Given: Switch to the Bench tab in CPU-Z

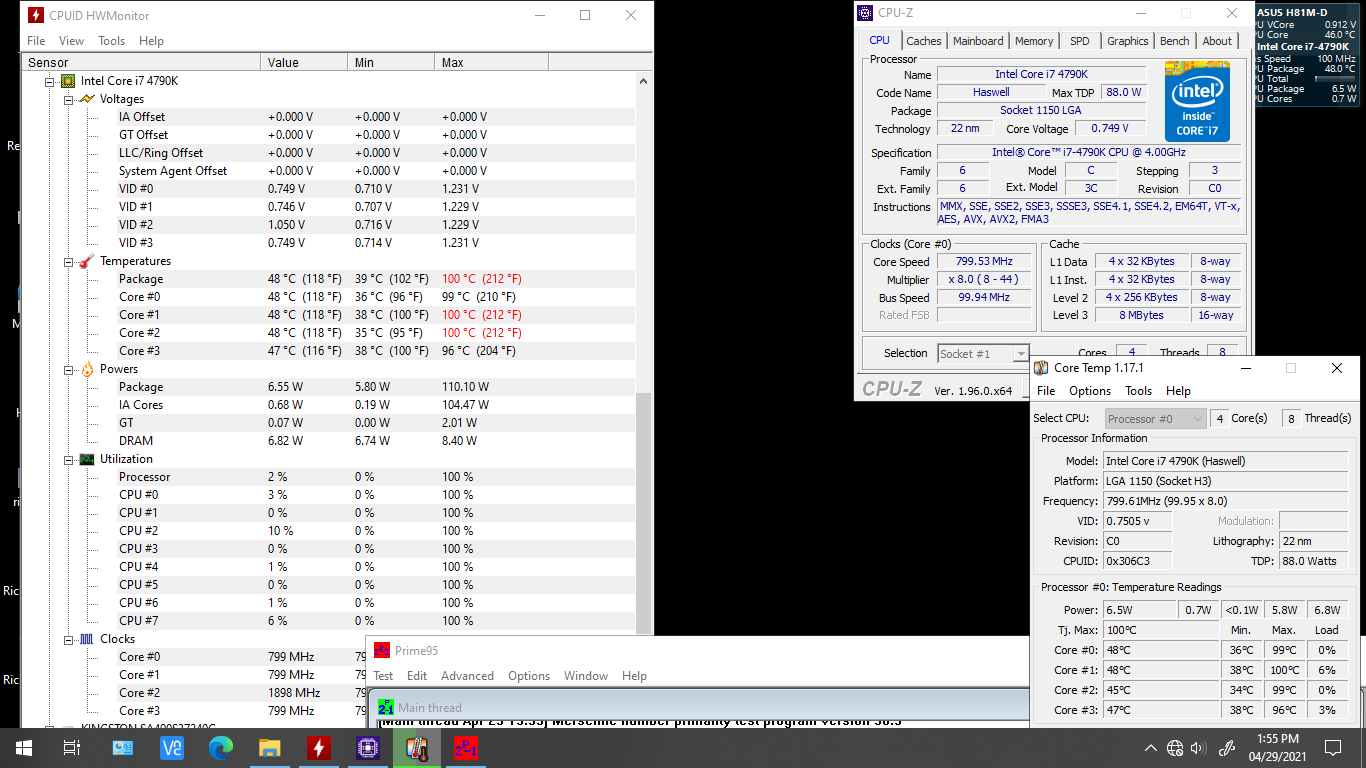Looking at the screenshot, I should 1175,41.
